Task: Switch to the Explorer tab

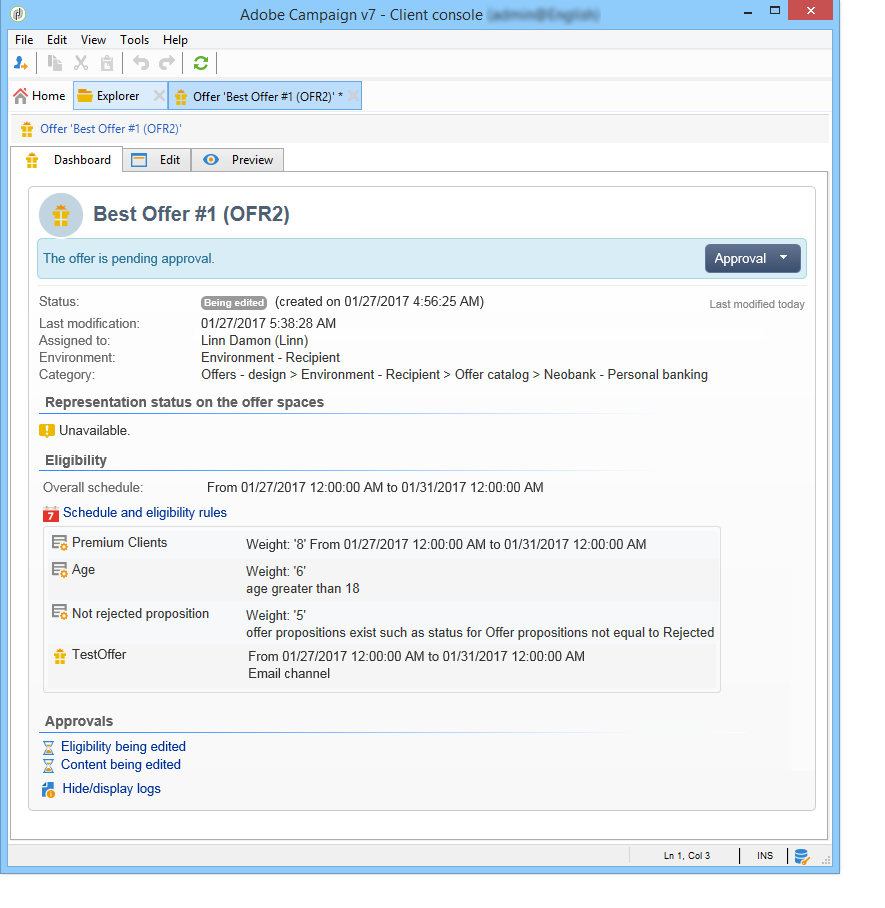Action: pos(118,96)
